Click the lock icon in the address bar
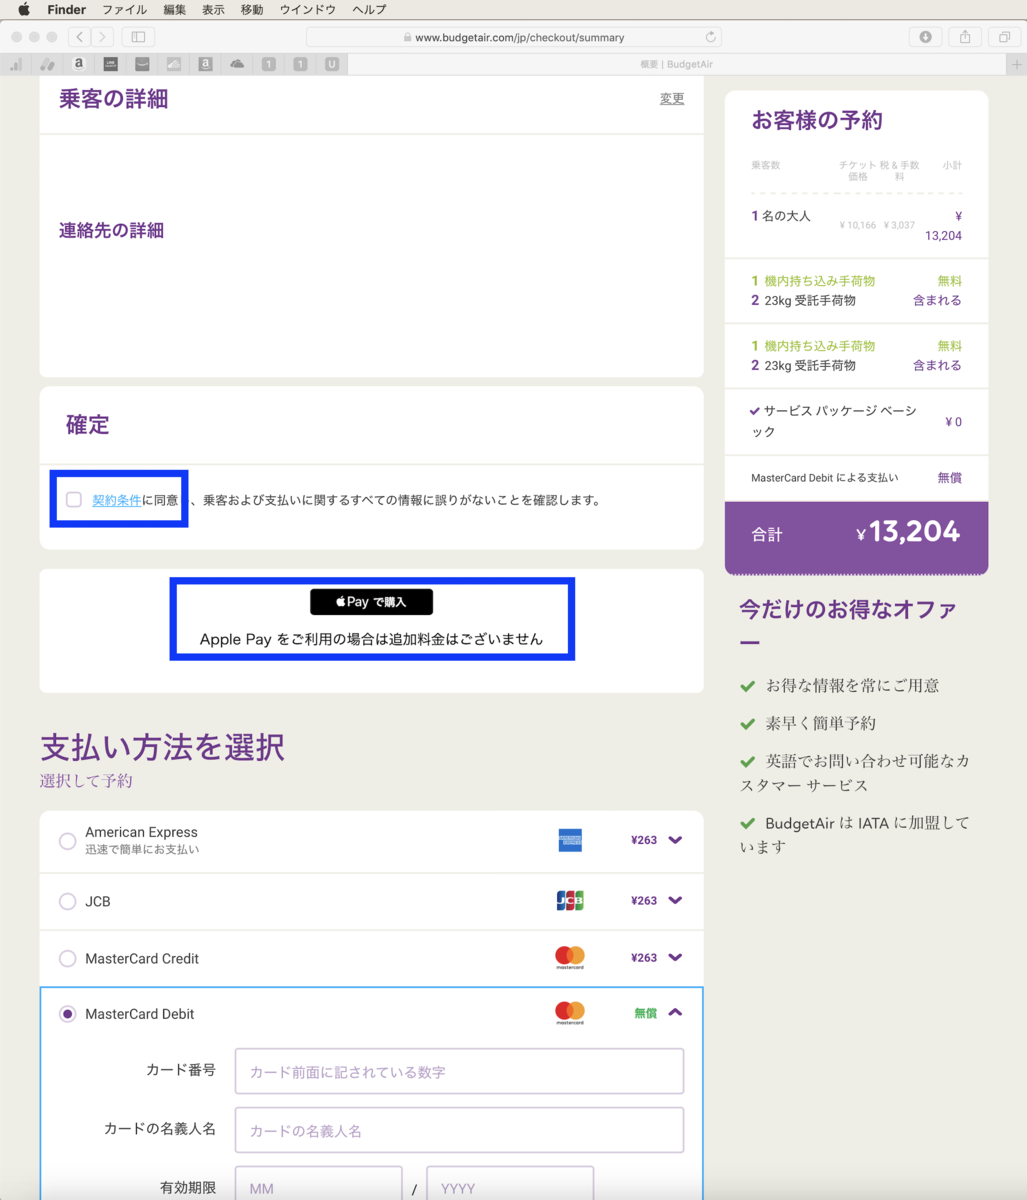 point(407,37)
